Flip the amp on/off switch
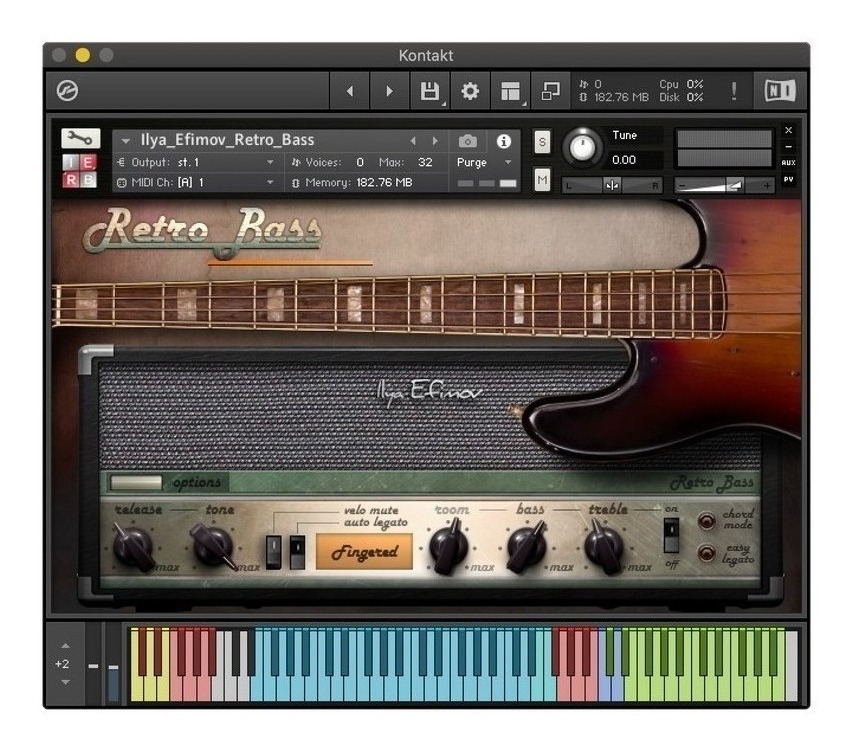Viewport: 856px width, 750px height. (671, 535)
